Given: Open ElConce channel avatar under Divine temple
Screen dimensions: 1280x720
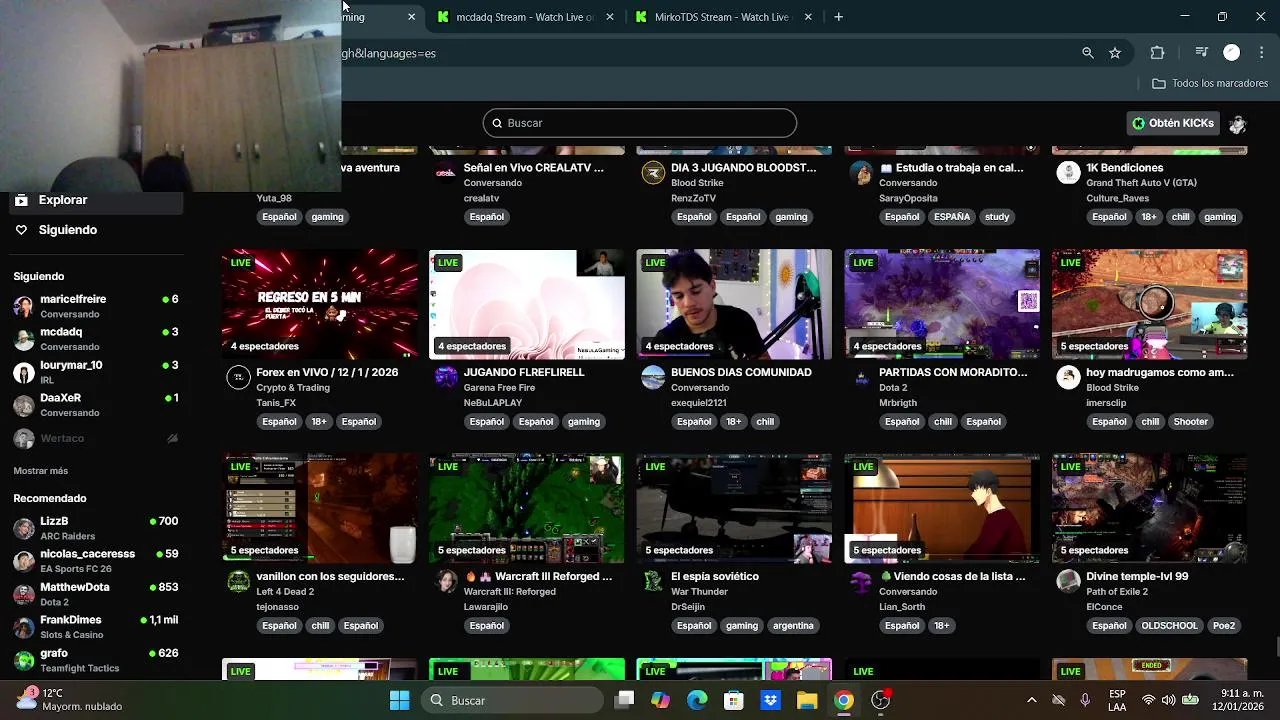Looking at the screenshot, I should [x=1069, y=581].
